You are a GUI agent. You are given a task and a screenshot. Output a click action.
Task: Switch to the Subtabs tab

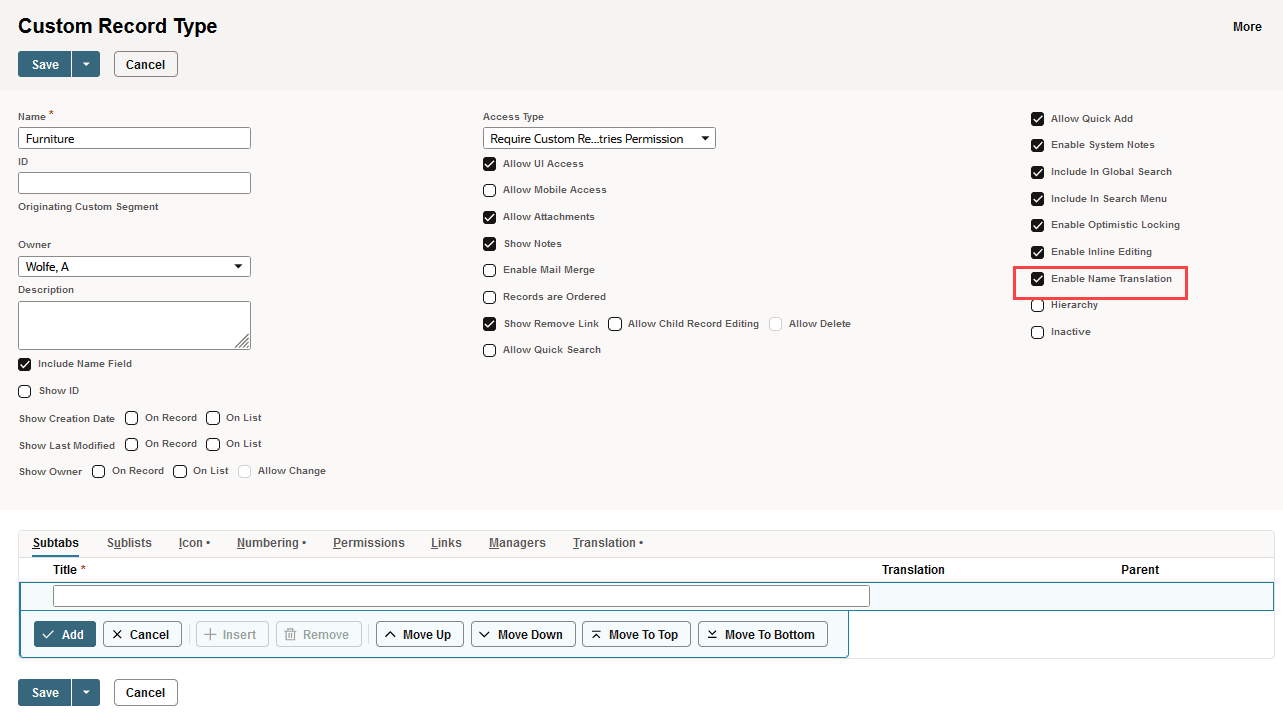[x=55, y=543]
